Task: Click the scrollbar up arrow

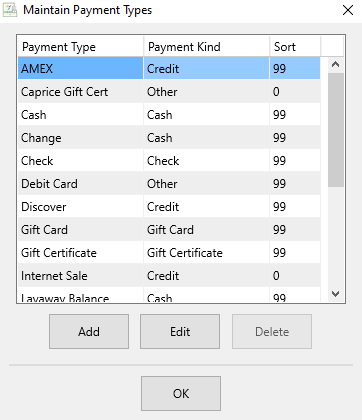Action: click(336, 65)
